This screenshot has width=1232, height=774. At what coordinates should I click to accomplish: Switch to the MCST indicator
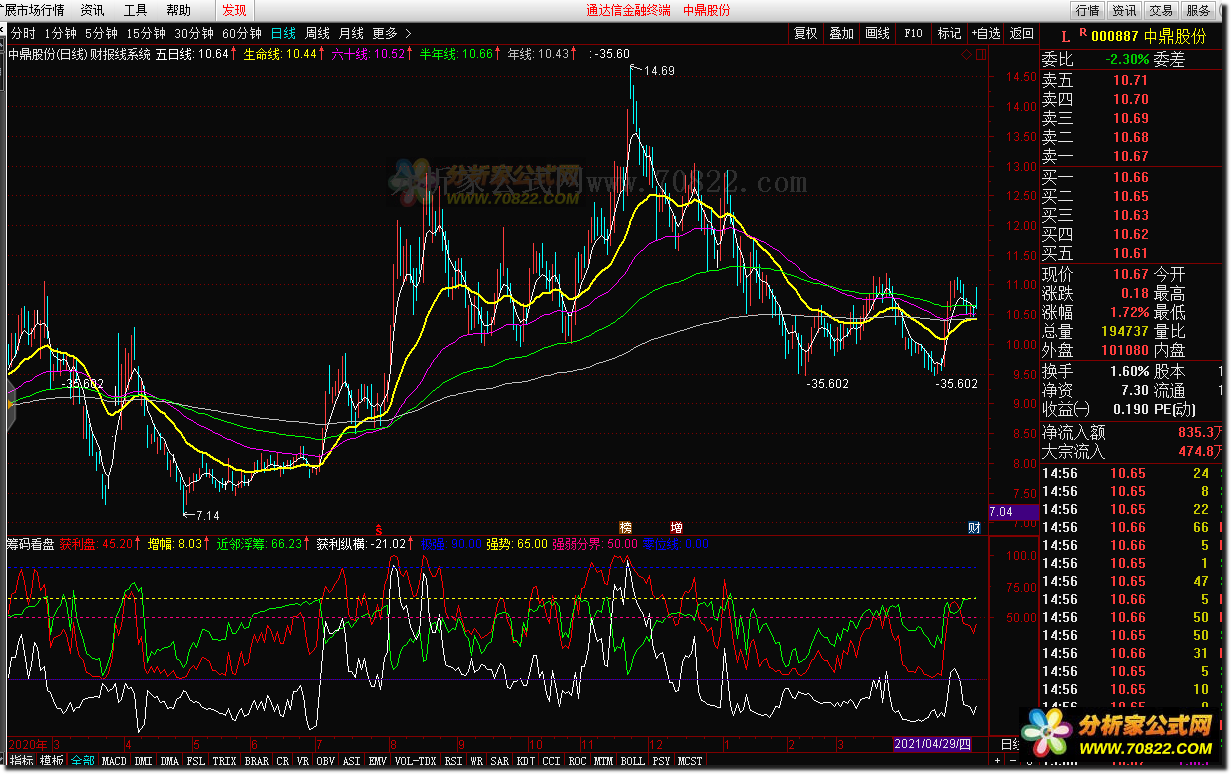[x=690, y=761]
